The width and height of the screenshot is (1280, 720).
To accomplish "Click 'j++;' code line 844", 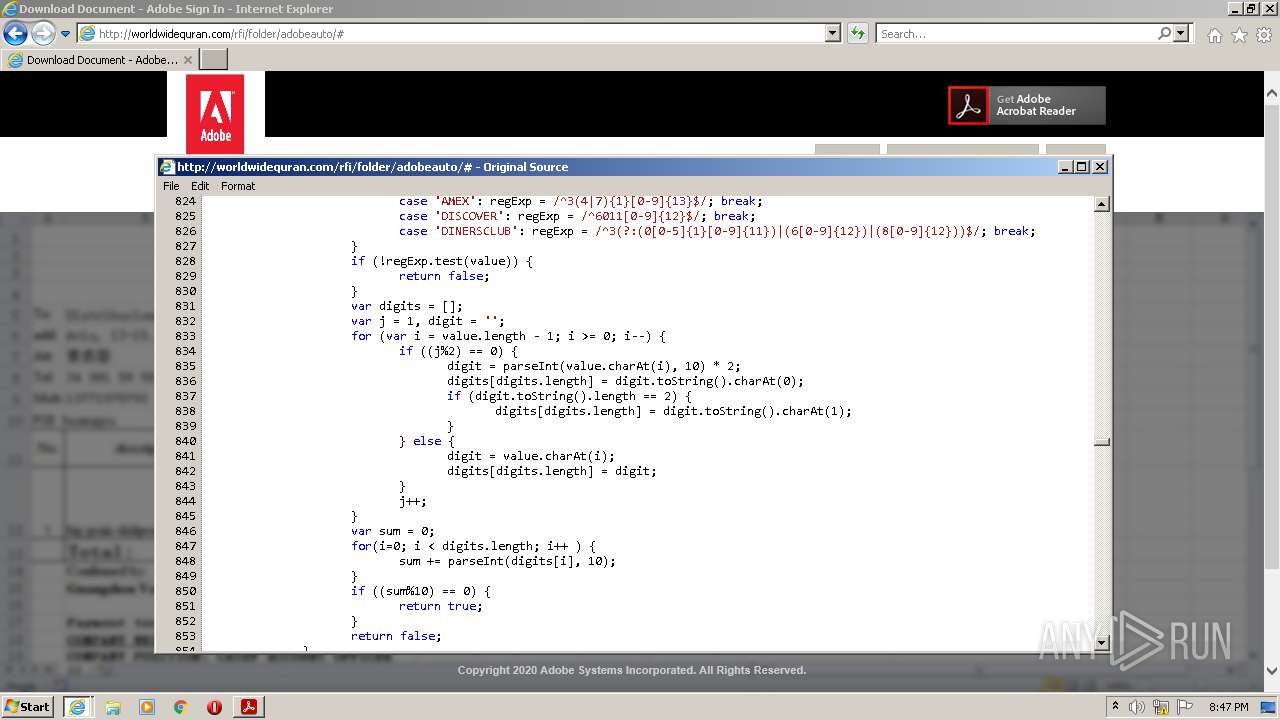I will click(413, 501).
